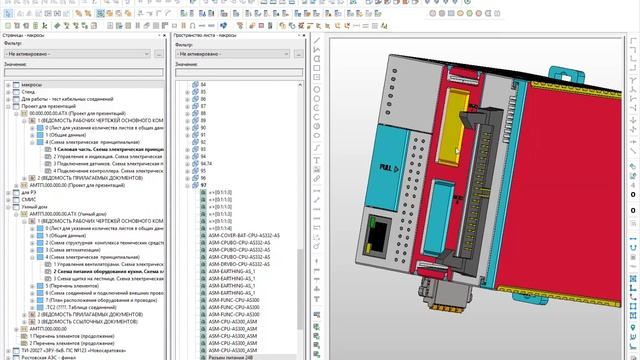Select 'ASM-COVER-BAT-CPU-AS332-AS' in layout space tree

[x=244, y=236]
